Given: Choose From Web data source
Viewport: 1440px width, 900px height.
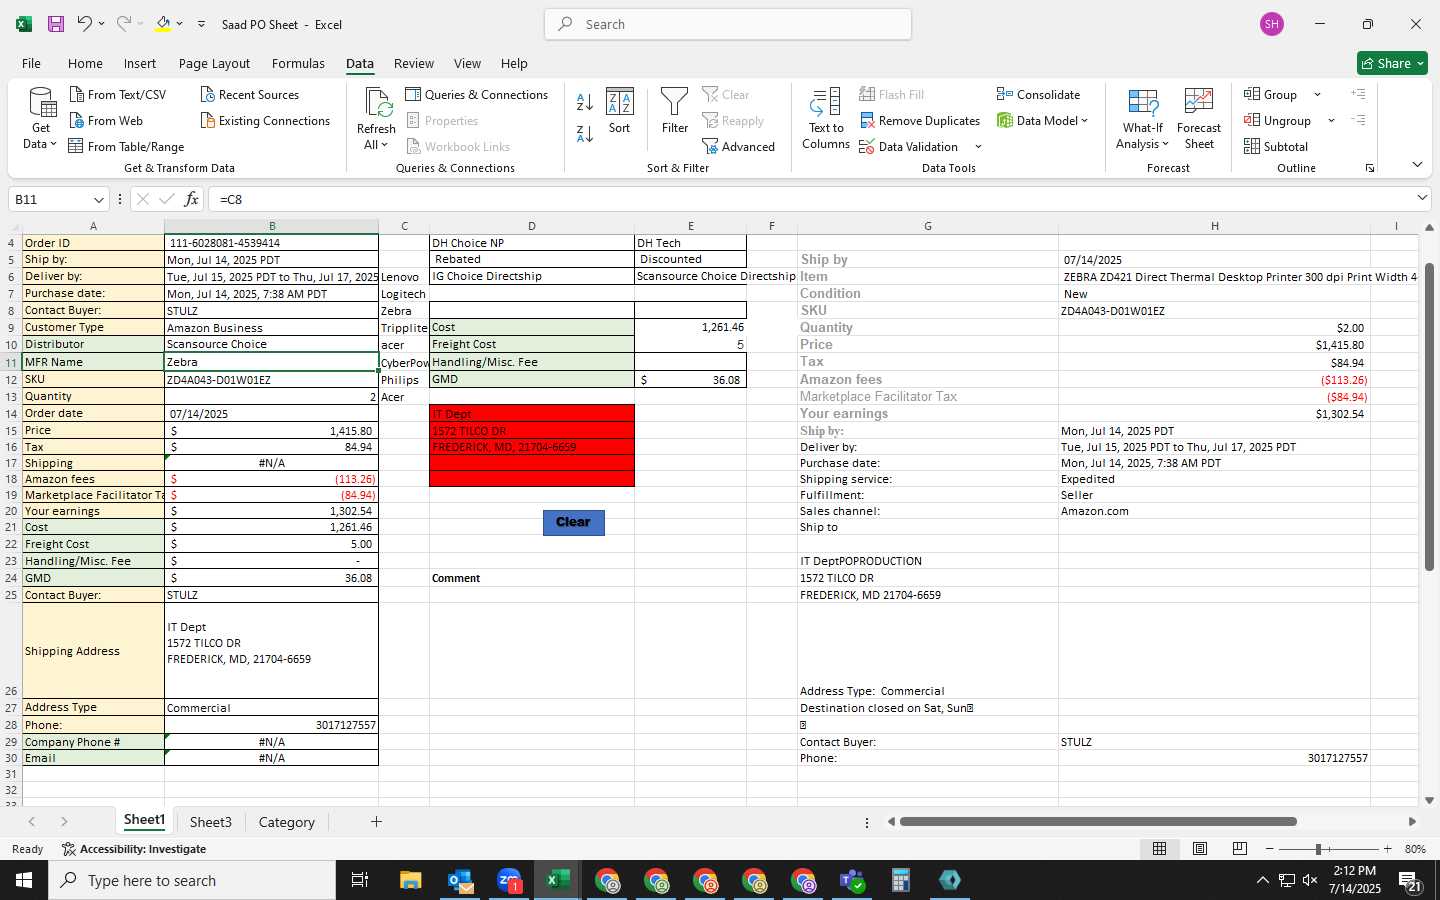Looking at the screenshot, I should tap(107, 121).
